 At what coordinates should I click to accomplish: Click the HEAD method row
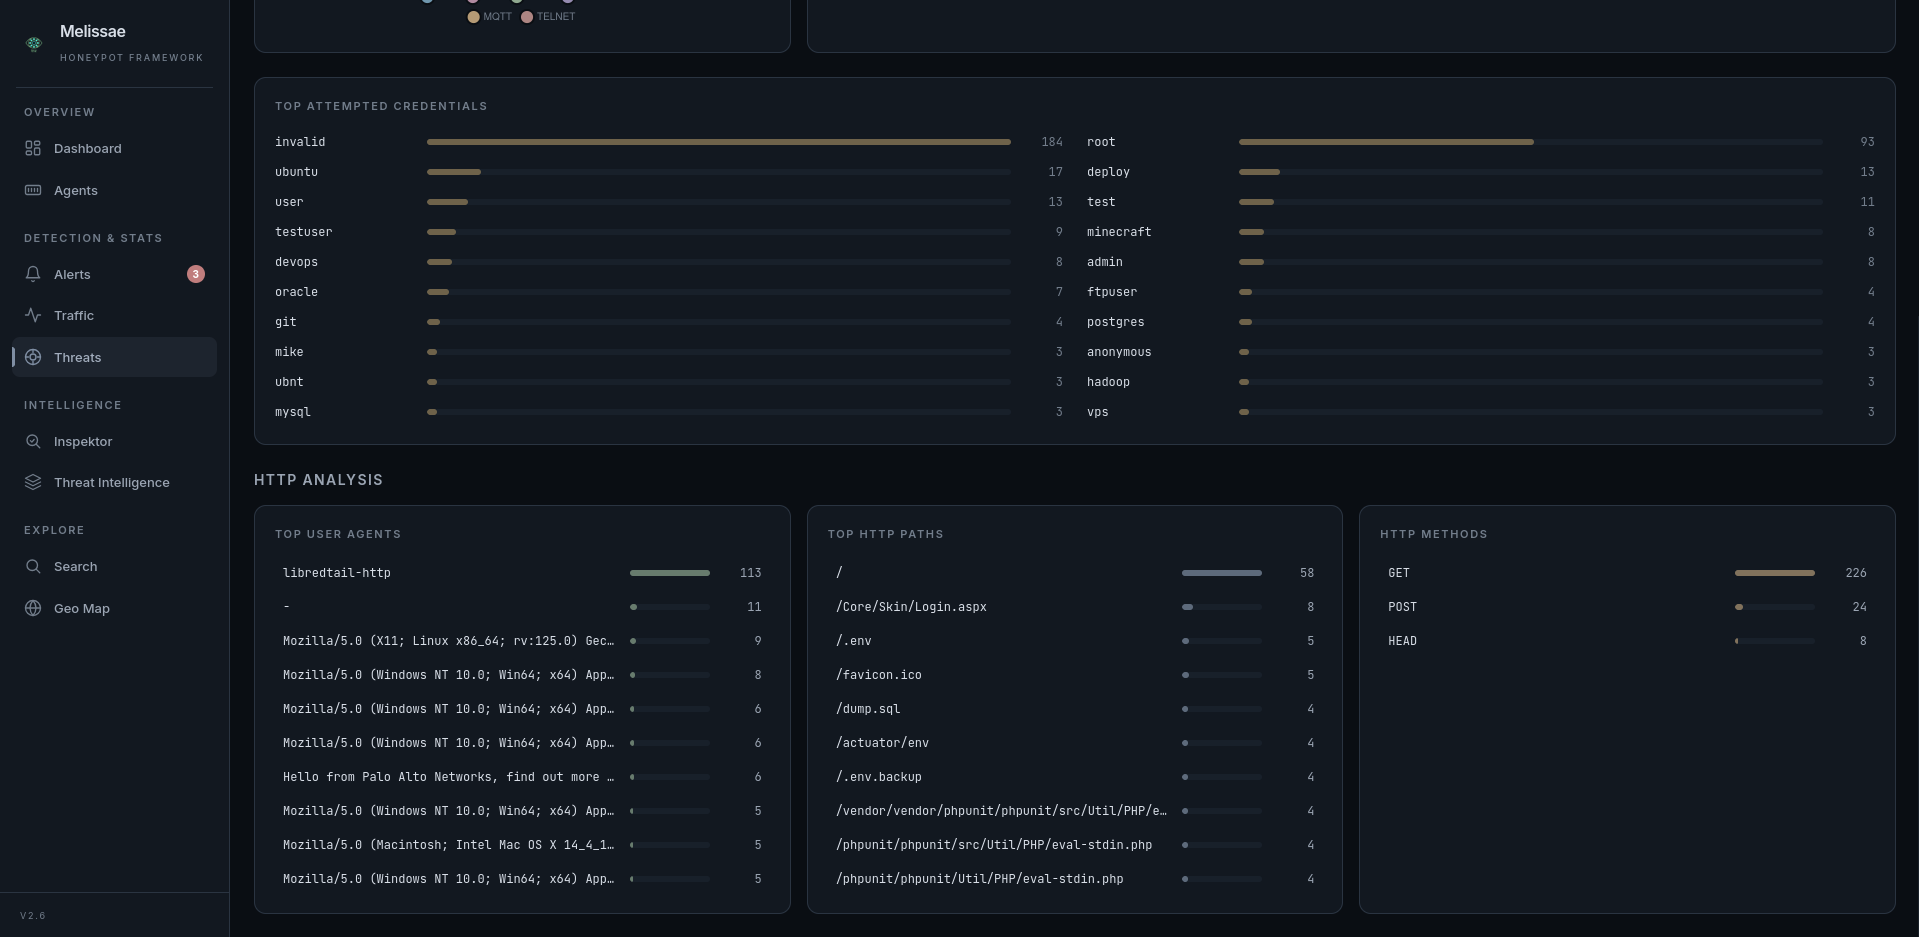(x=1627, y=641)
